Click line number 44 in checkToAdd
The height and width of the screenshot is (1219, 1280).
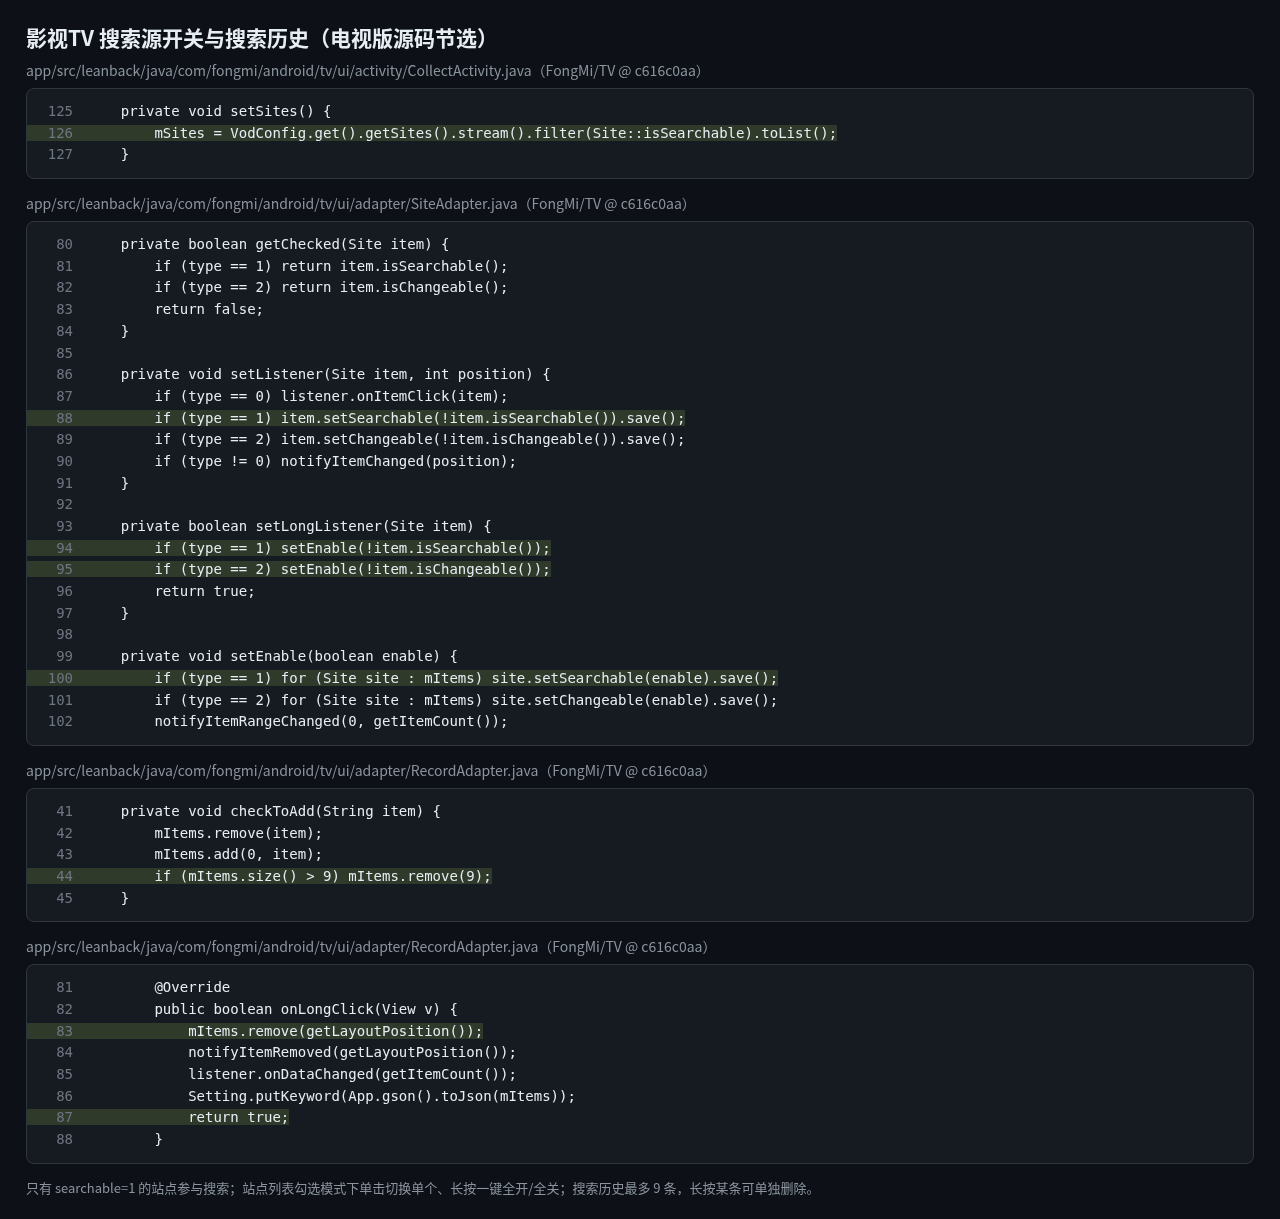[x=64, y=876]
